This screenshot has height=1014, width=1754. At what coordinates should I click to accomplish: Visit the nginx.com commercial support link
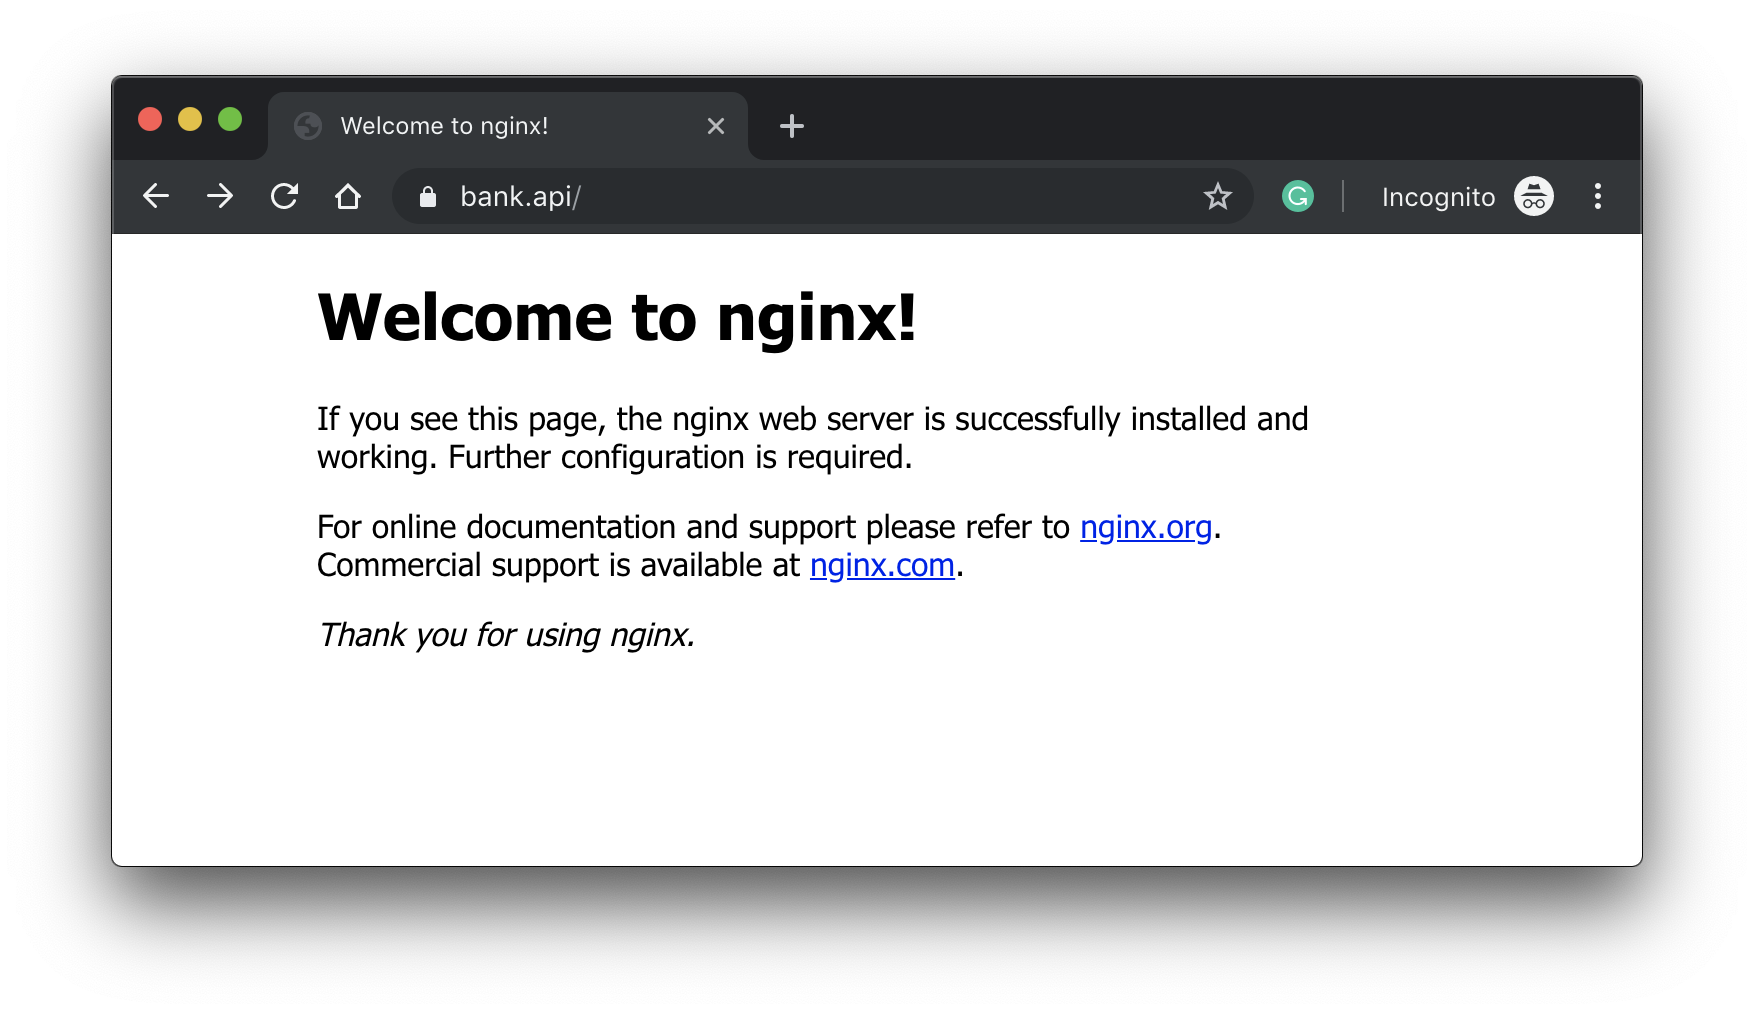click(882, 565)
